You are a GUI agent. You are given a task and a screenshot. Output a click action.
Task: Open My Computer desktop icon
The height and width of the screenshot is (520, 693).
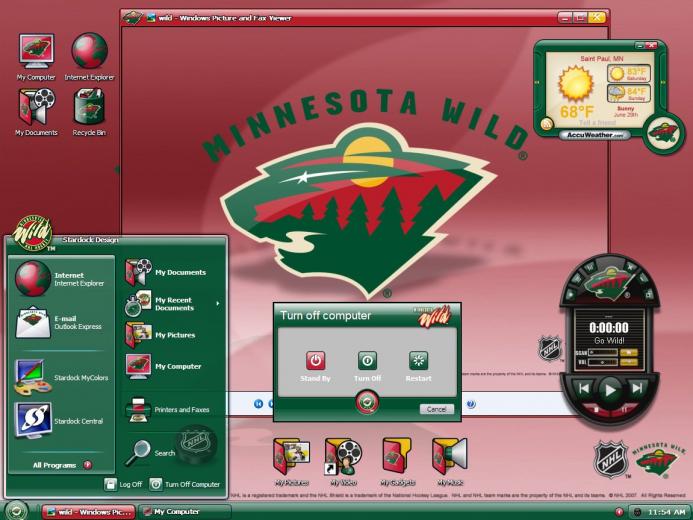click(x=36, y=57)
